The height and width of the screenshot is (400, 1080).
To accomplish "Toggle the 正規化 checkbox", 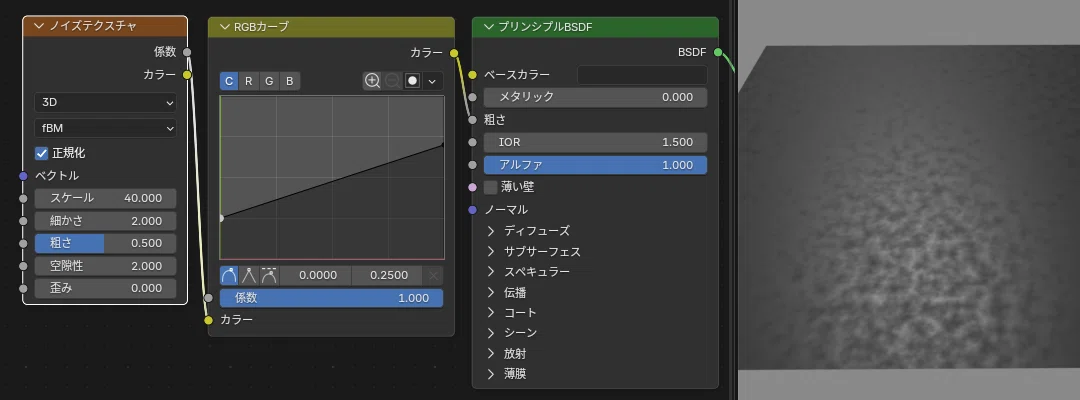I will pyautogui.click(x=42, y=152).
